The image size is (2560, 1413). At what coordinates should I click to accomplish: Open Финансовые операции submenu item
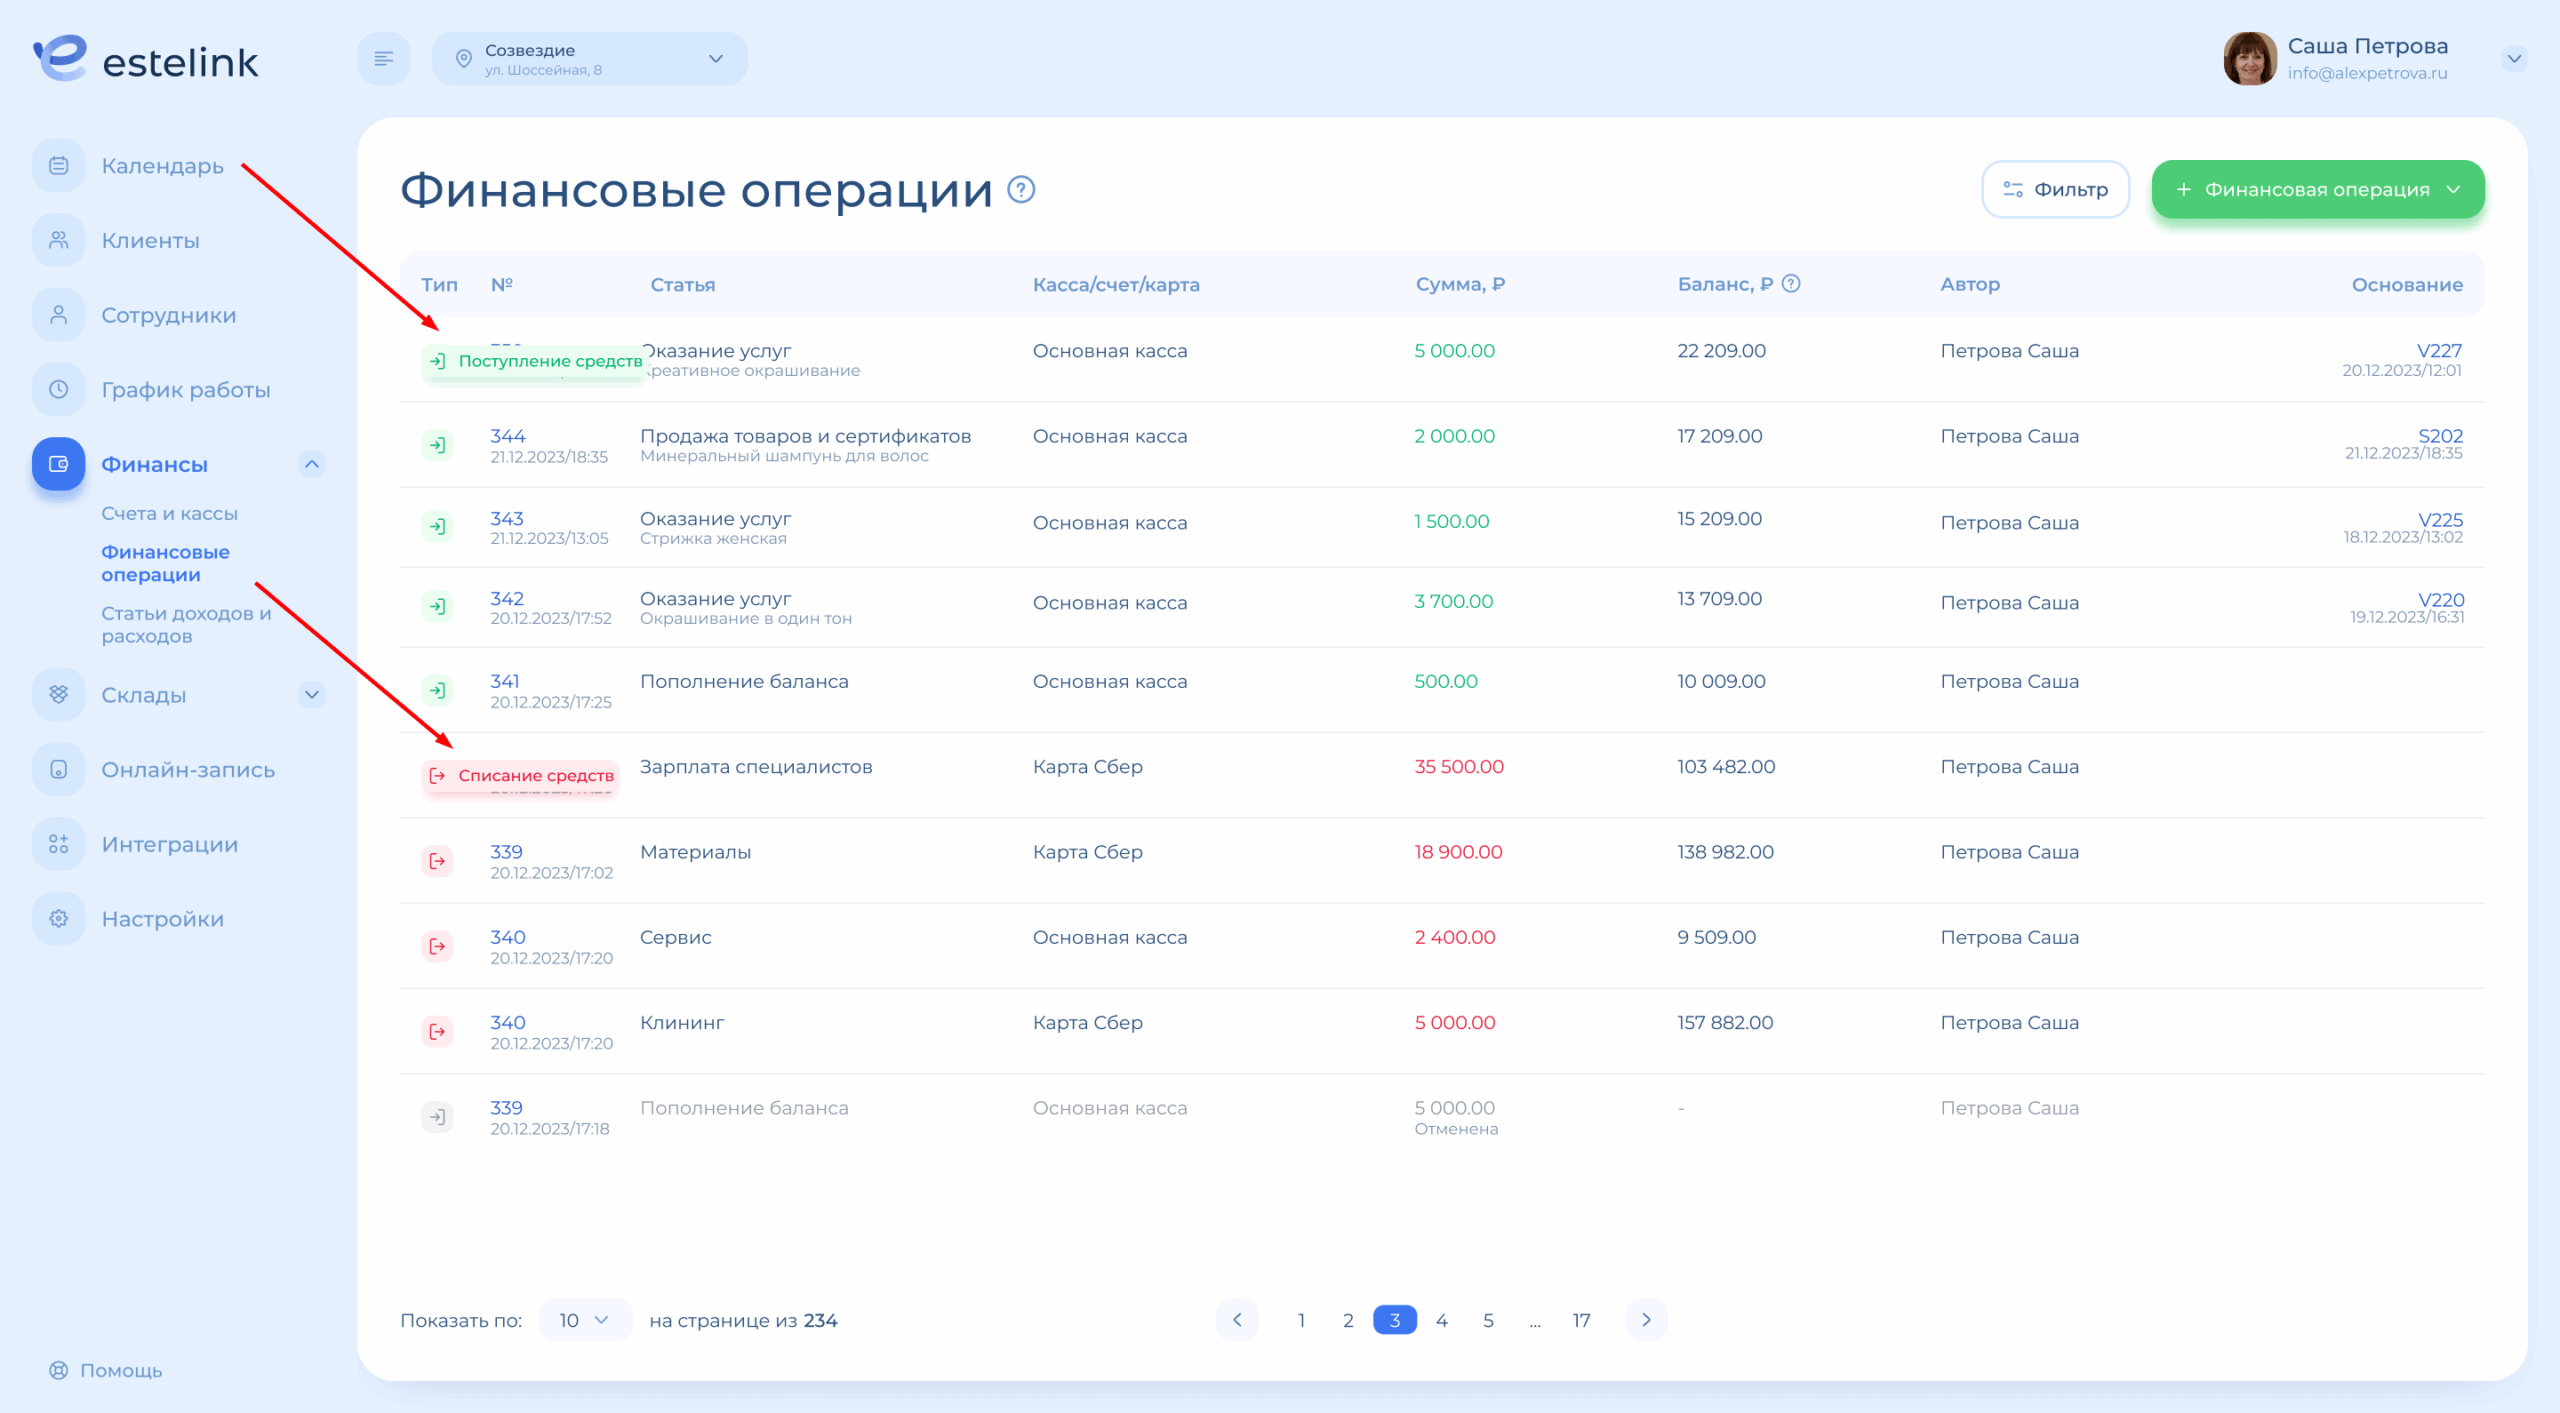(x=165, y=563)
